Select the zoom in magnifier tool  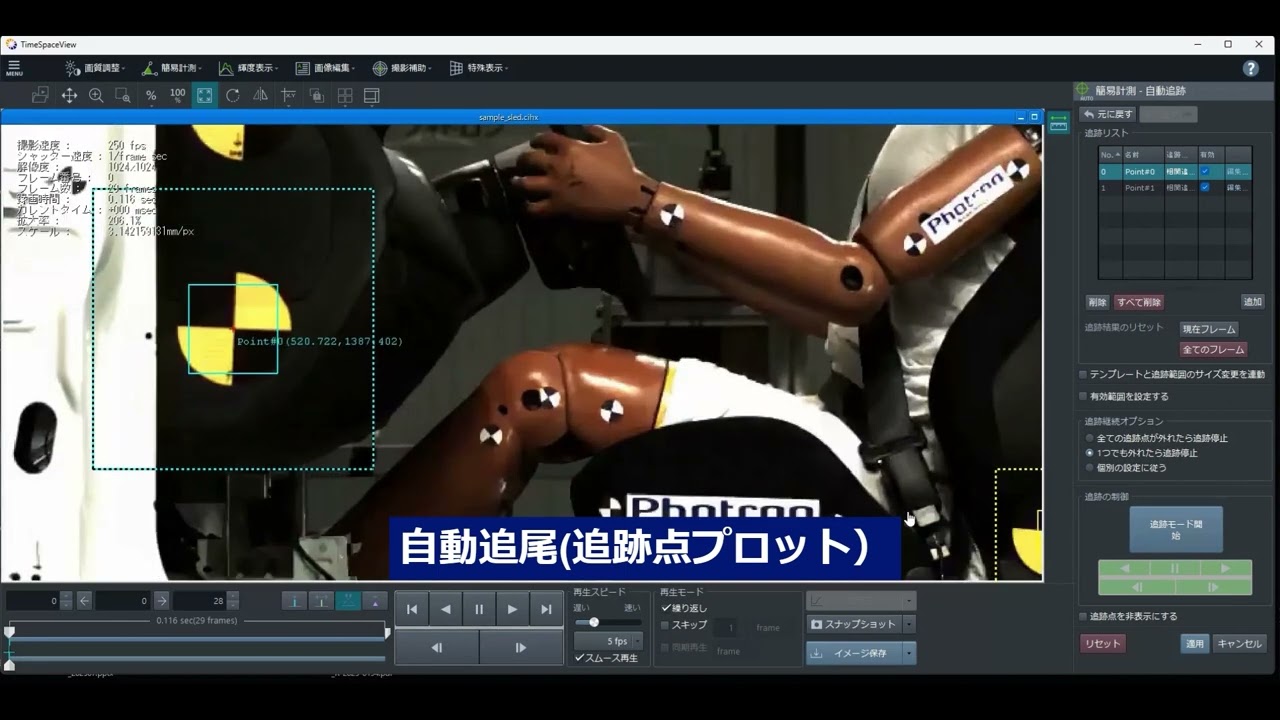96,95
